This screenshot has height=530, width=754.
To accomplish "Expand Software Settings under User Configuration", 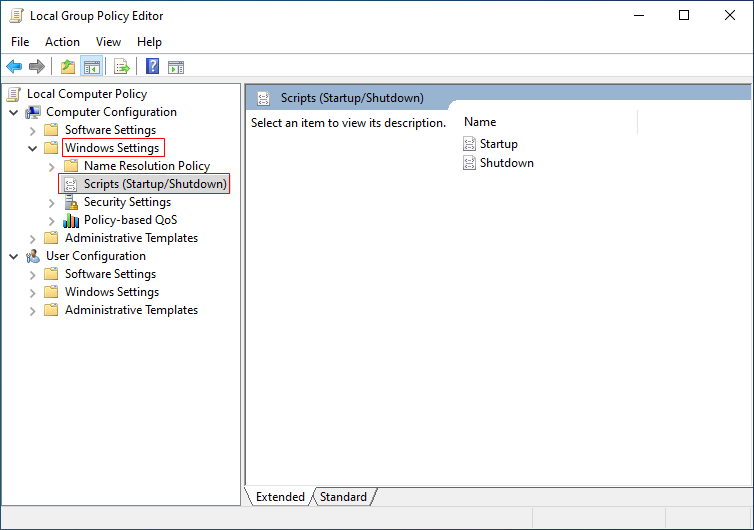I will click(33, 275).
